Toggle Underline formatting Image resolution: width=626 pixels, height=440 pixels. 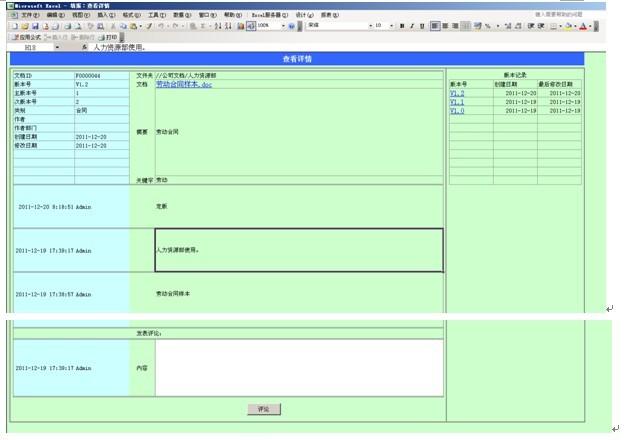pyautogui.click(x=422, y=26)
